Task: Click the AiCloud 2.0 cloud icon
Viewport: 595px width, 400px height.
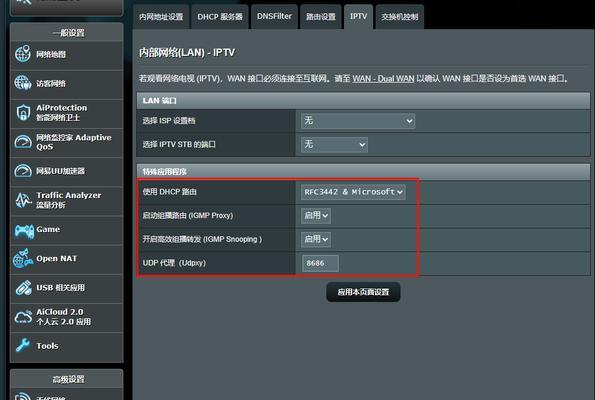Action: coord(23,317)
